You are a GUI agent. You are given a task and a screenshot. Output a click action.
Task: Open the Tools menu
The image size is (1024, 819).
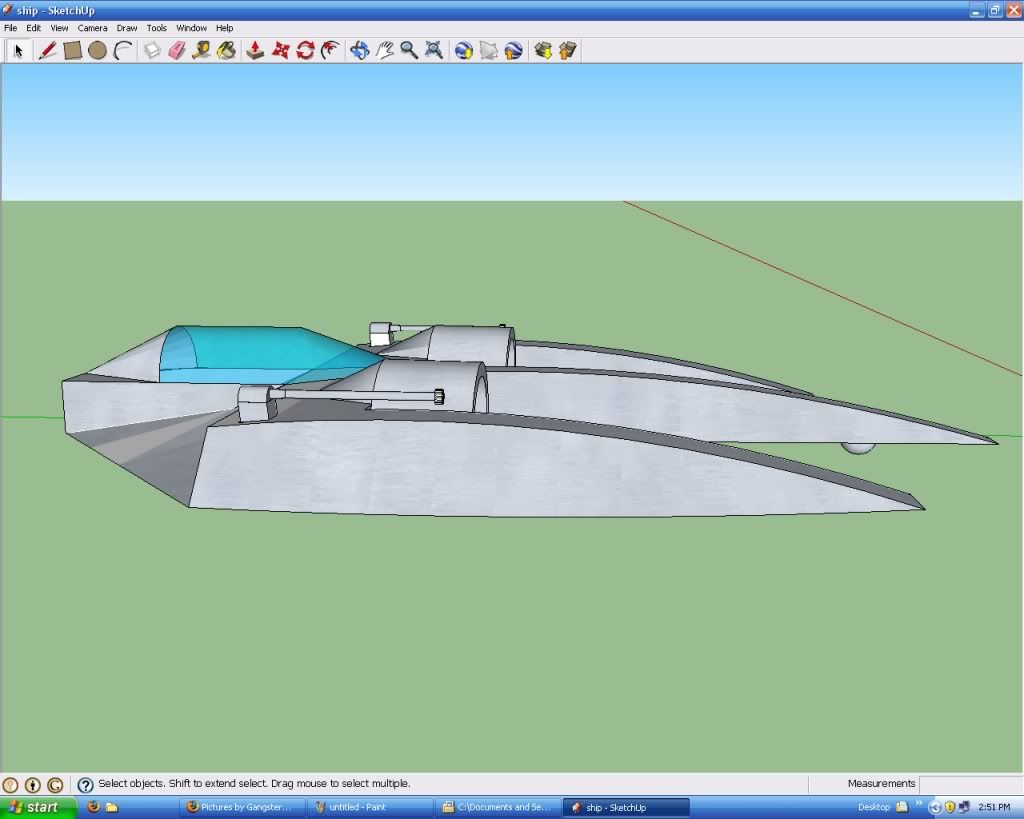[x=157, y=28]
